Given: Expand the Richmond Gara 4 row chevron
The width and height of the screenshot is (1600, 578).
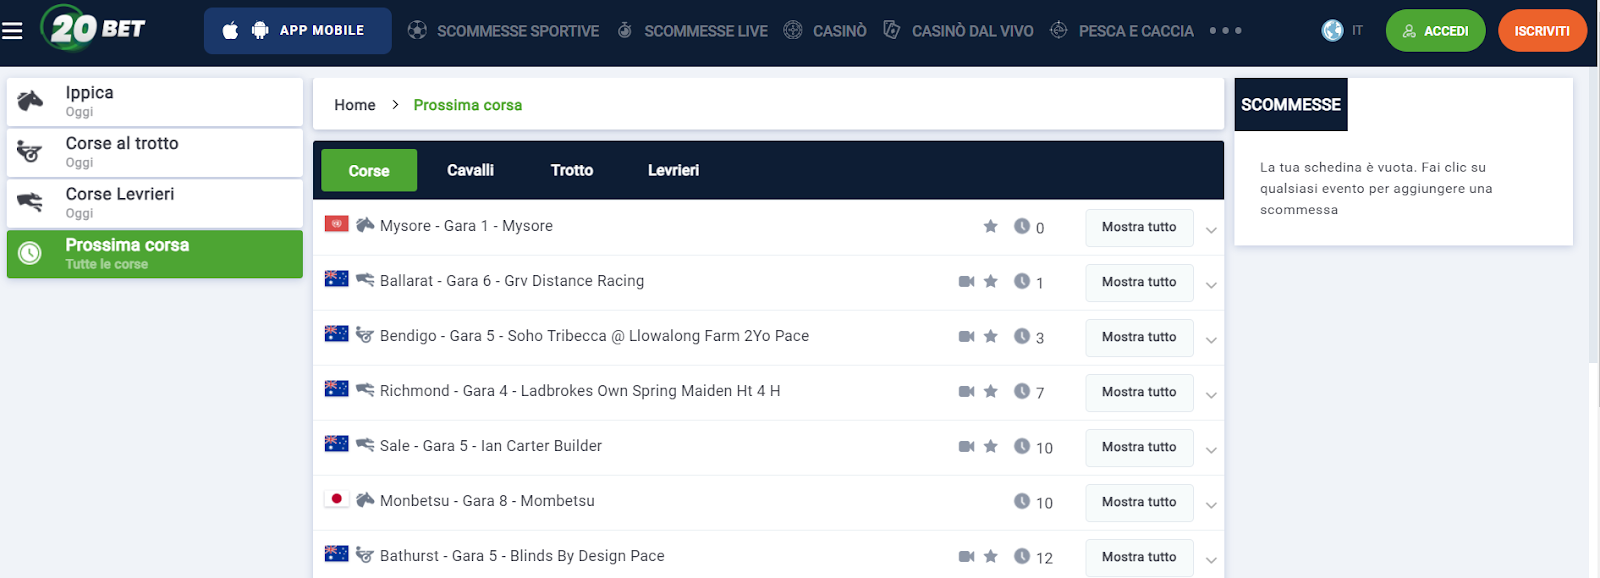Looking at the screenshot, I should (x=1211, y=395).
